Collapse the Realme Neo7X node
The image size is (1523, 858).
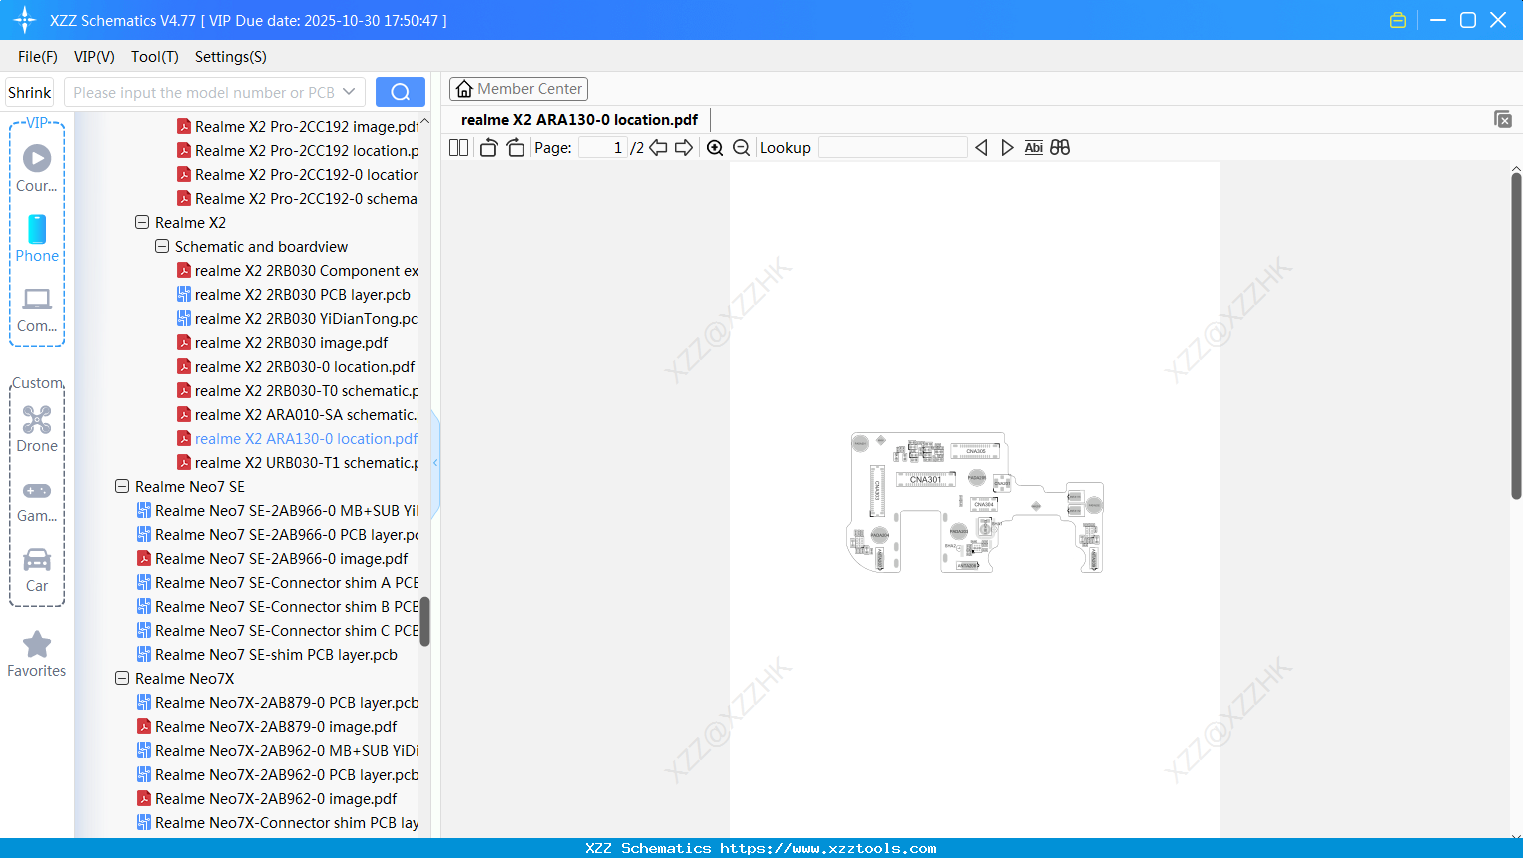(122, 678)
